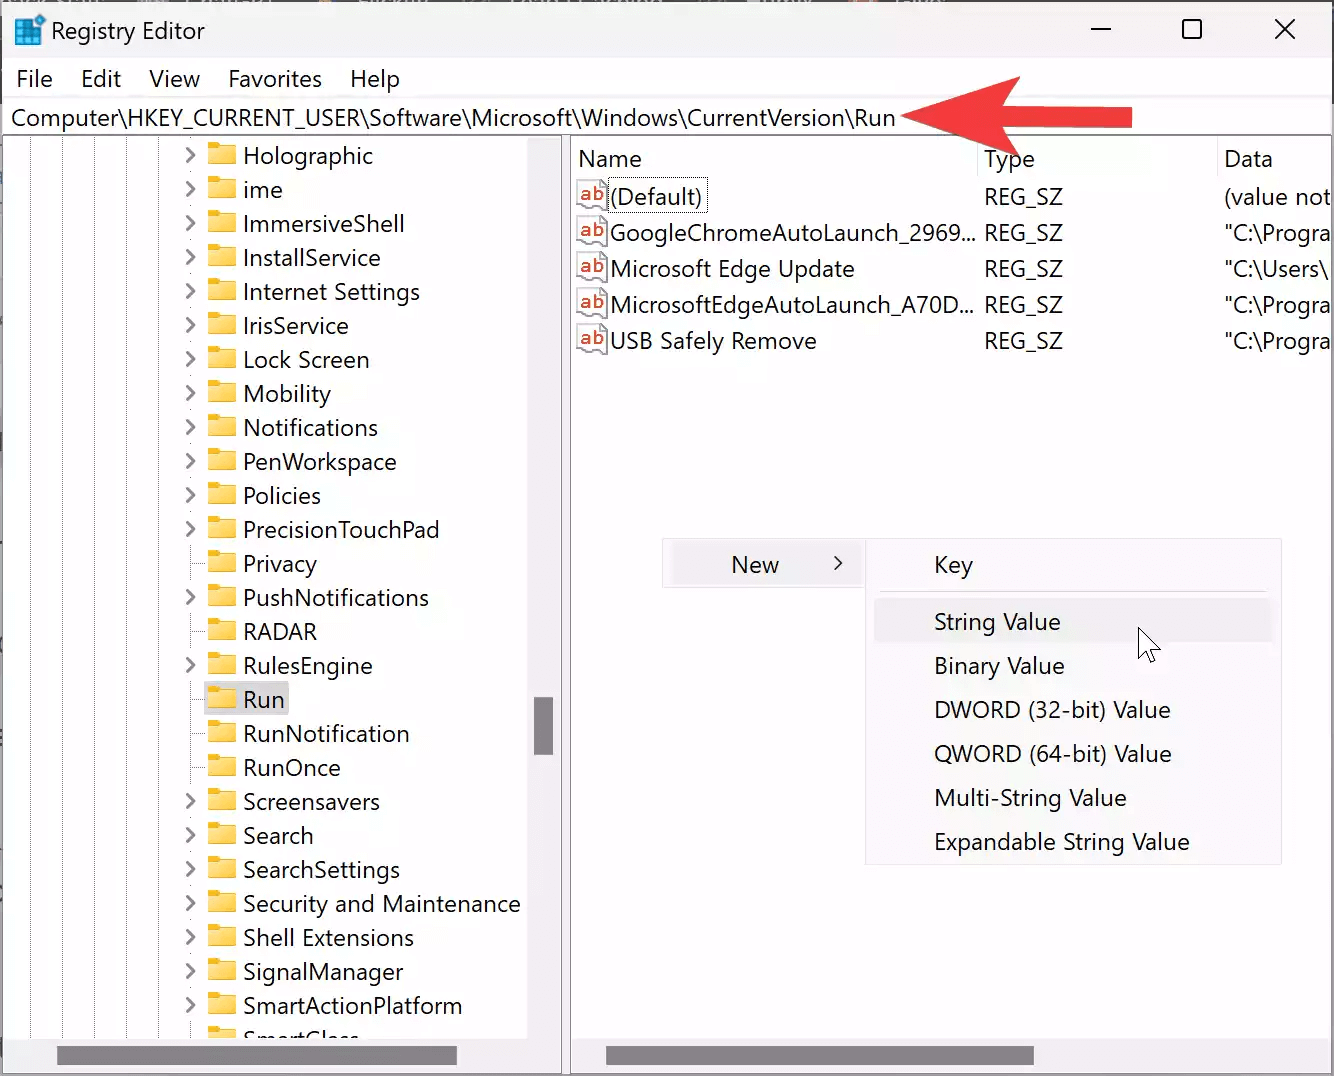Select the ime folder icon
This screenshot has height=1076, width=1334.
tap(221, 189)
